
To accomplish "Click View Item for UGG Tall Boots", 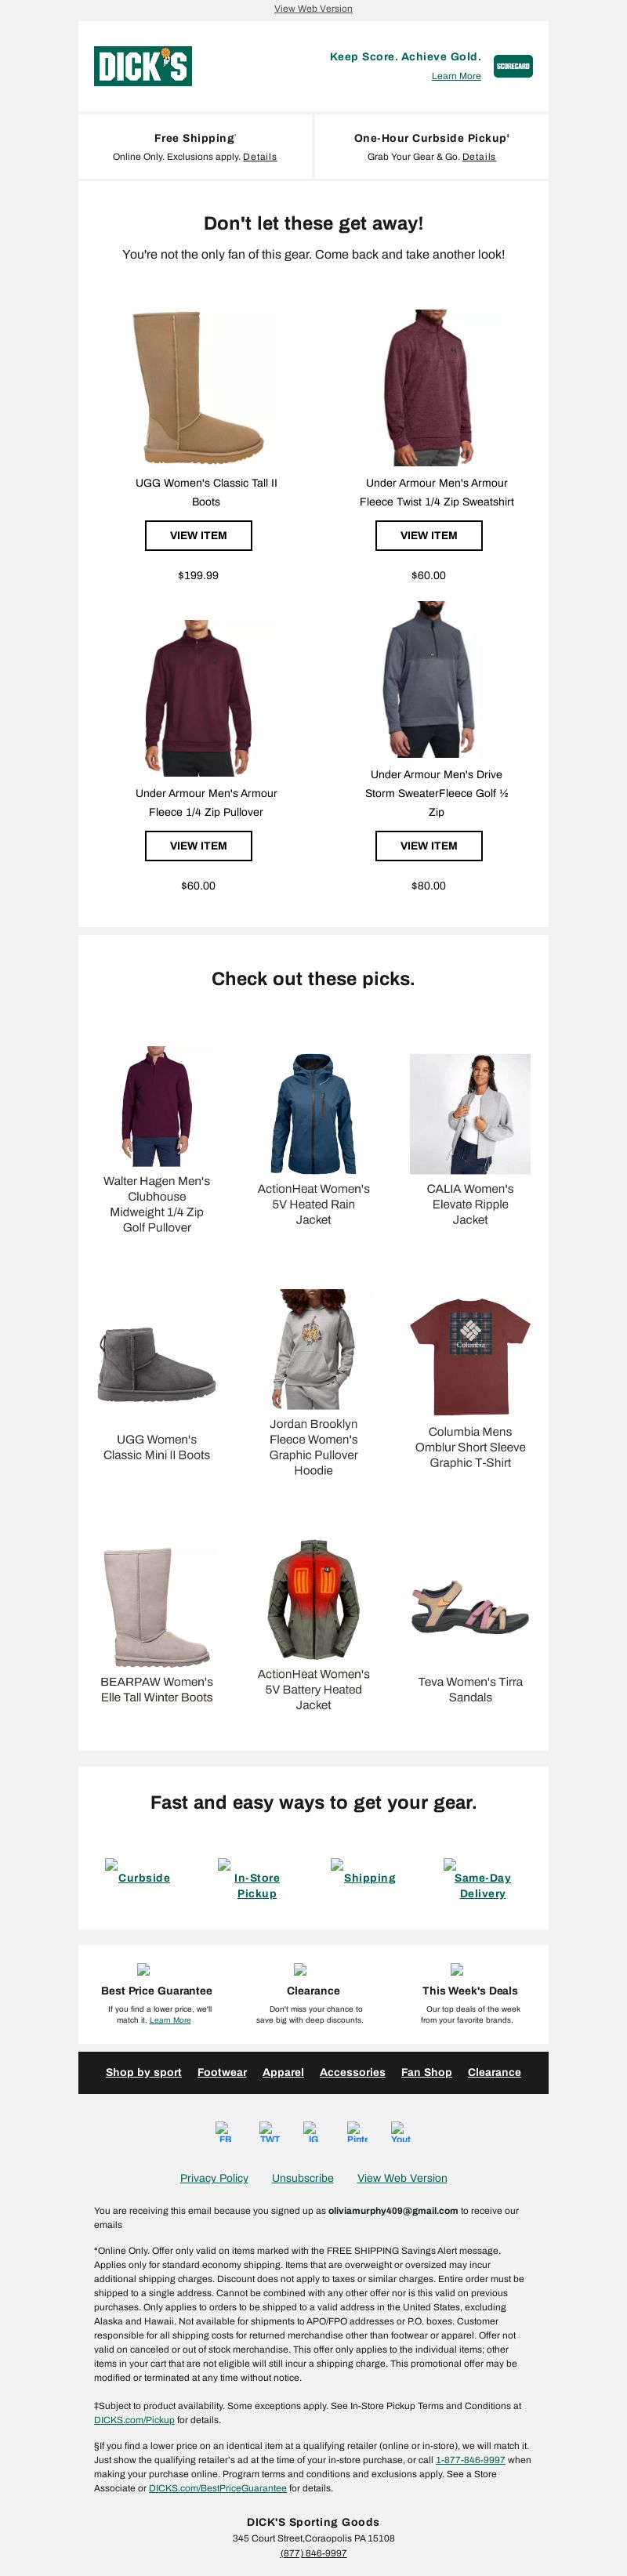I will (x=198, y=535).
